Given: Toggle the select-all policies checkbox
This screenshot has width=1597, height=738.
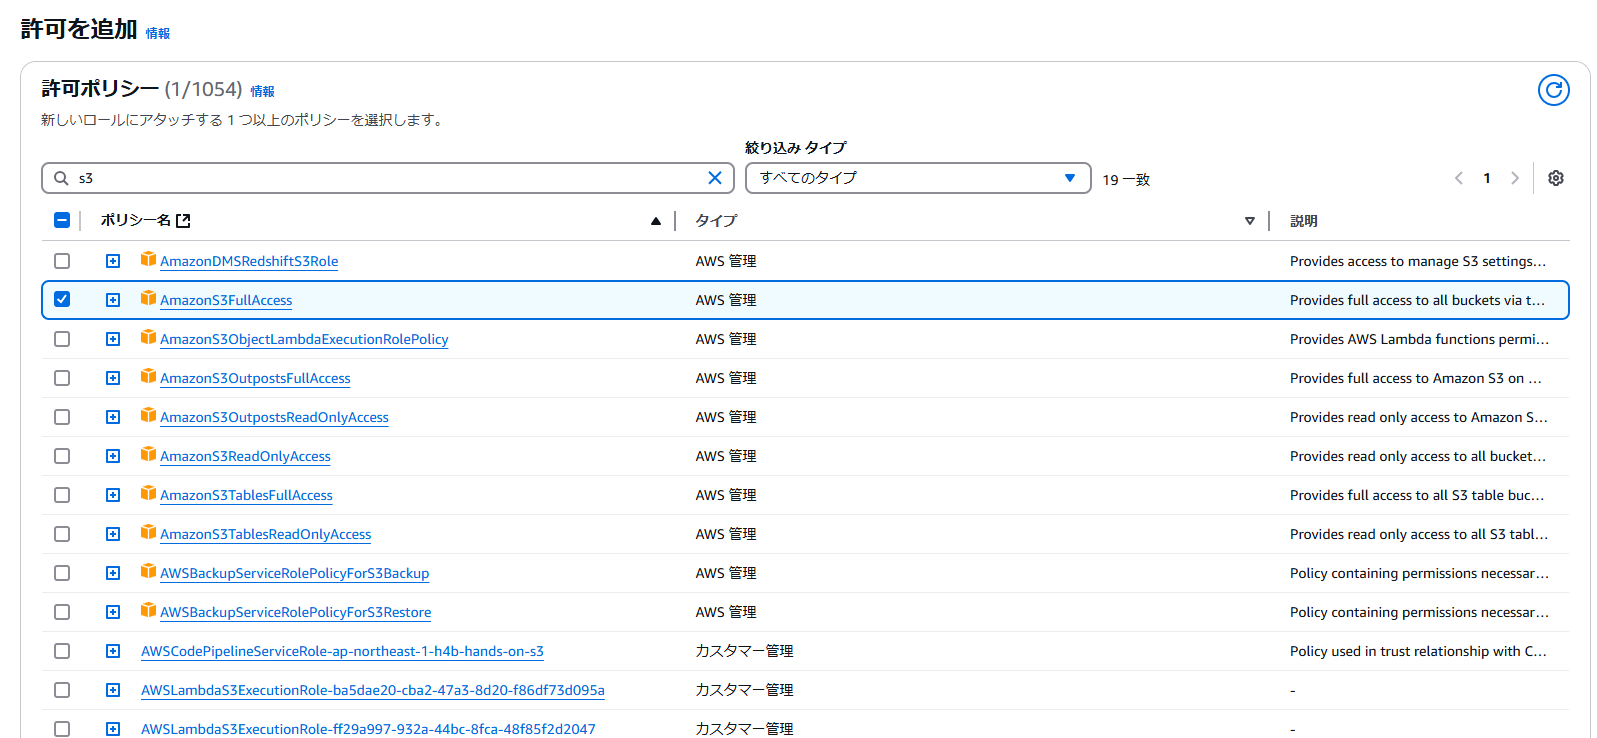Looking at the screenshot, I should 62,220.
